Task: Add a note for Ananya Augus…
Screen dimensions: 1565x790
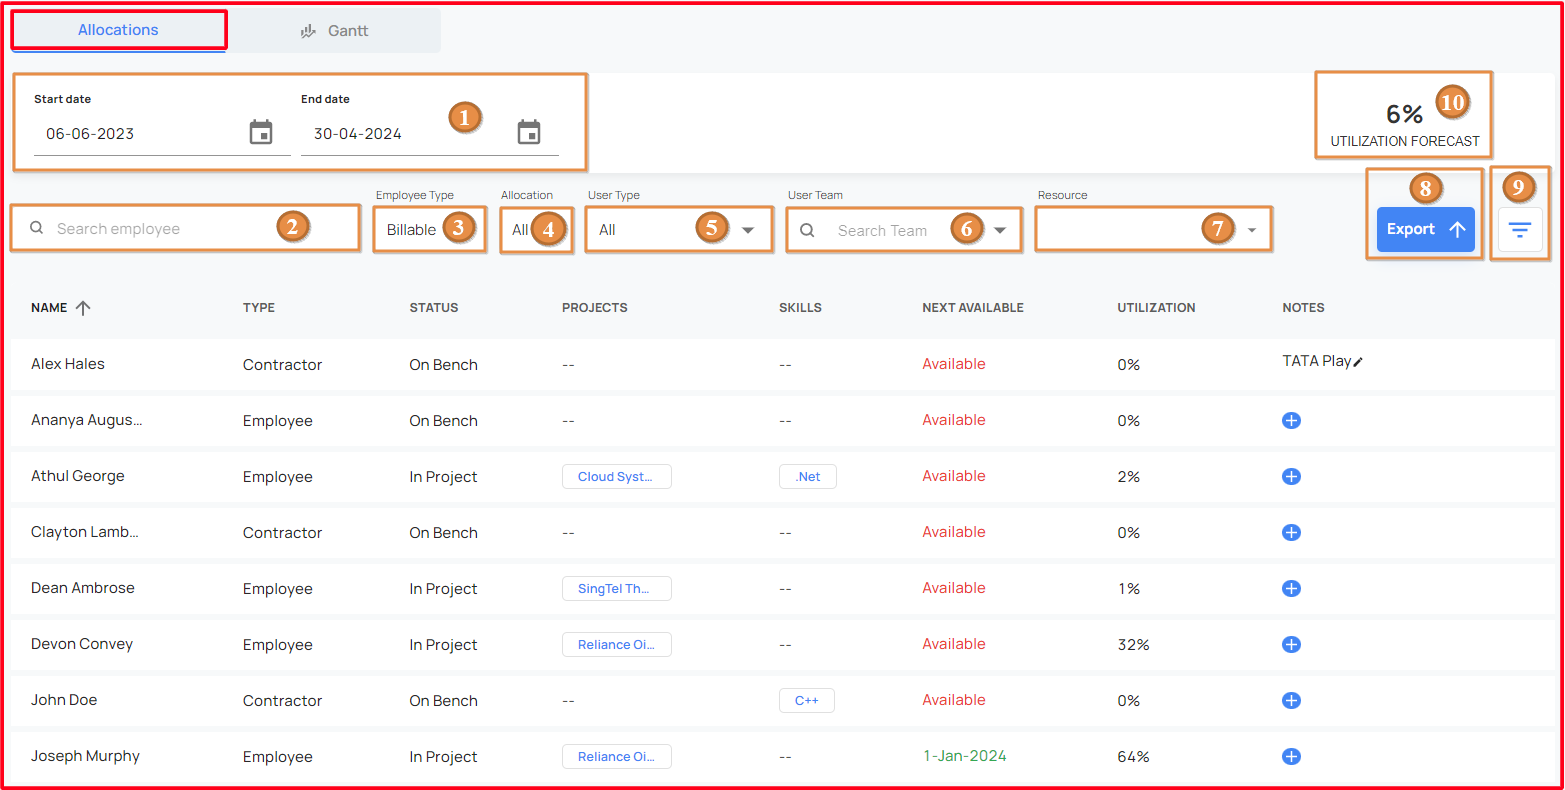Action: 1291,421
